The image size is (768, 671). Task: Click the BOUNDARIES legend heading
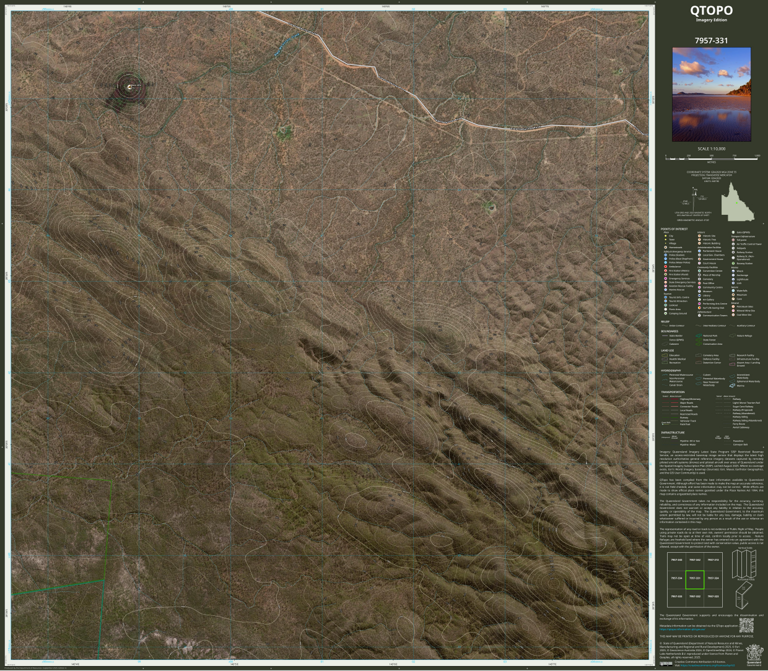(x=670, y=332)
